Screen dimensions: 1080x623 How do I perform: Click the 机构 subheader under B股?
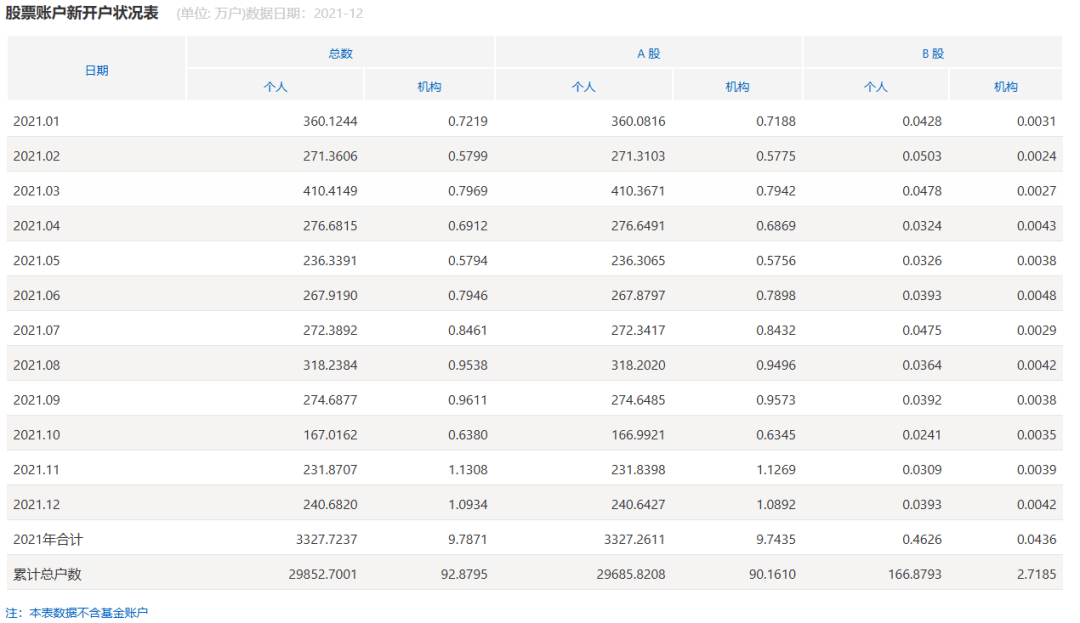pos(1005,86)
